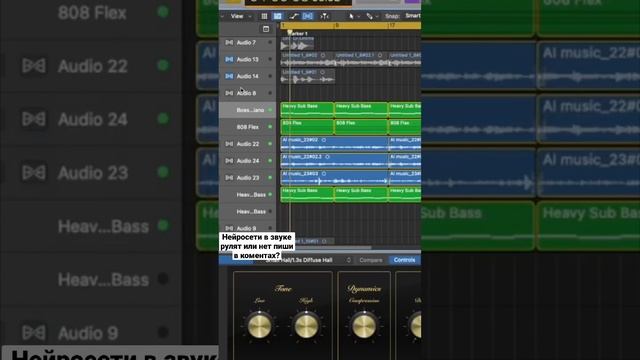Click the blue Audio 13 flex icon
Viewport: 640px width, 360px height.
[229, 60]
